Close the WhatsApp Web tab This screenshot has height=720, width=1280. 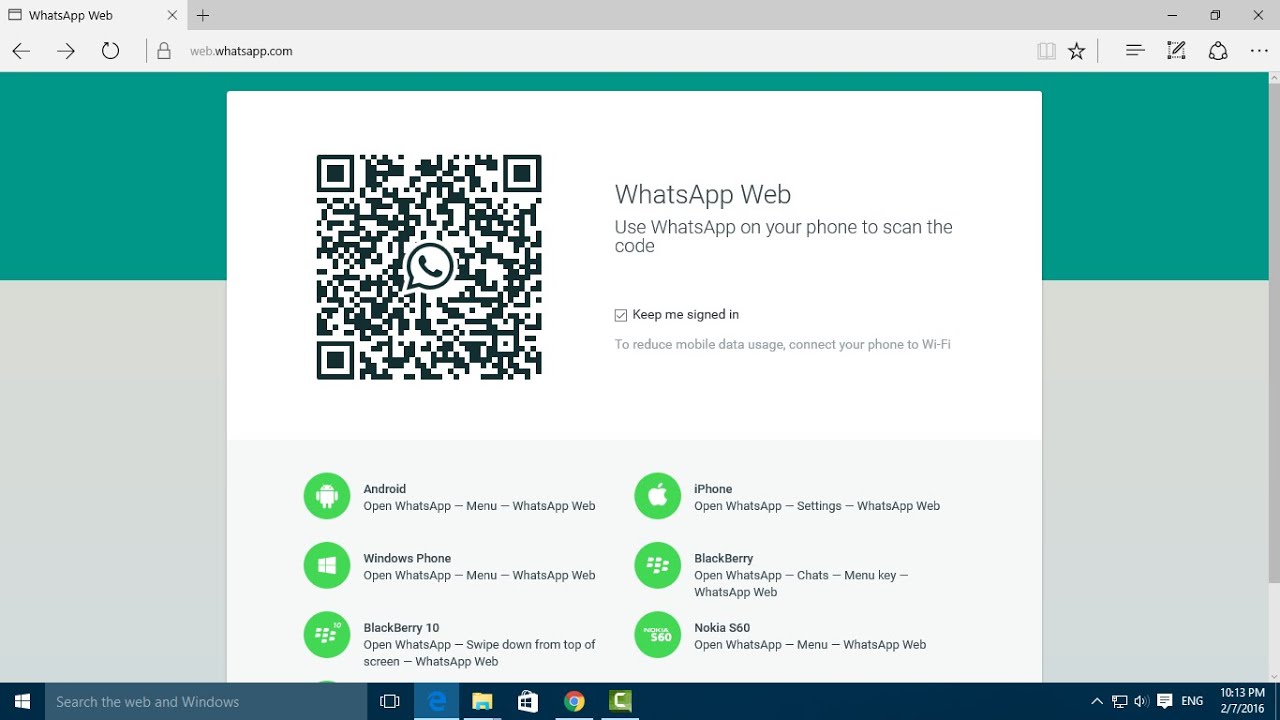tap(171, 16)
